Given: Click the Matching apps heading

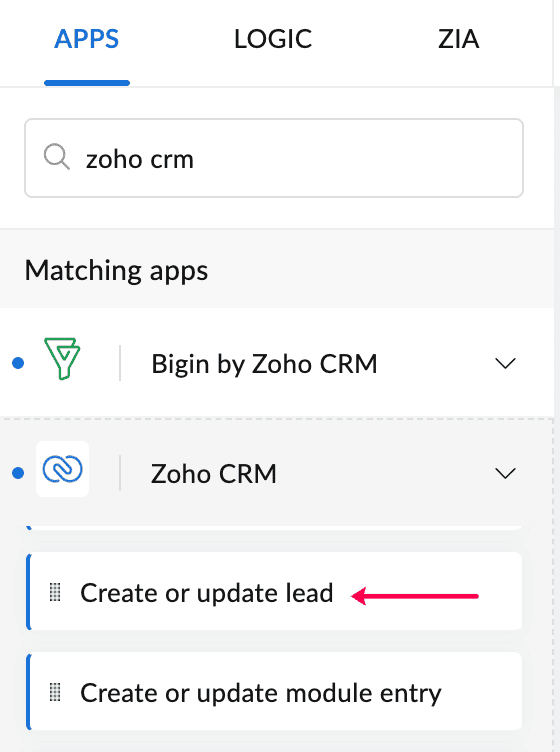Looking at the screenshot, I should (117, 270).
